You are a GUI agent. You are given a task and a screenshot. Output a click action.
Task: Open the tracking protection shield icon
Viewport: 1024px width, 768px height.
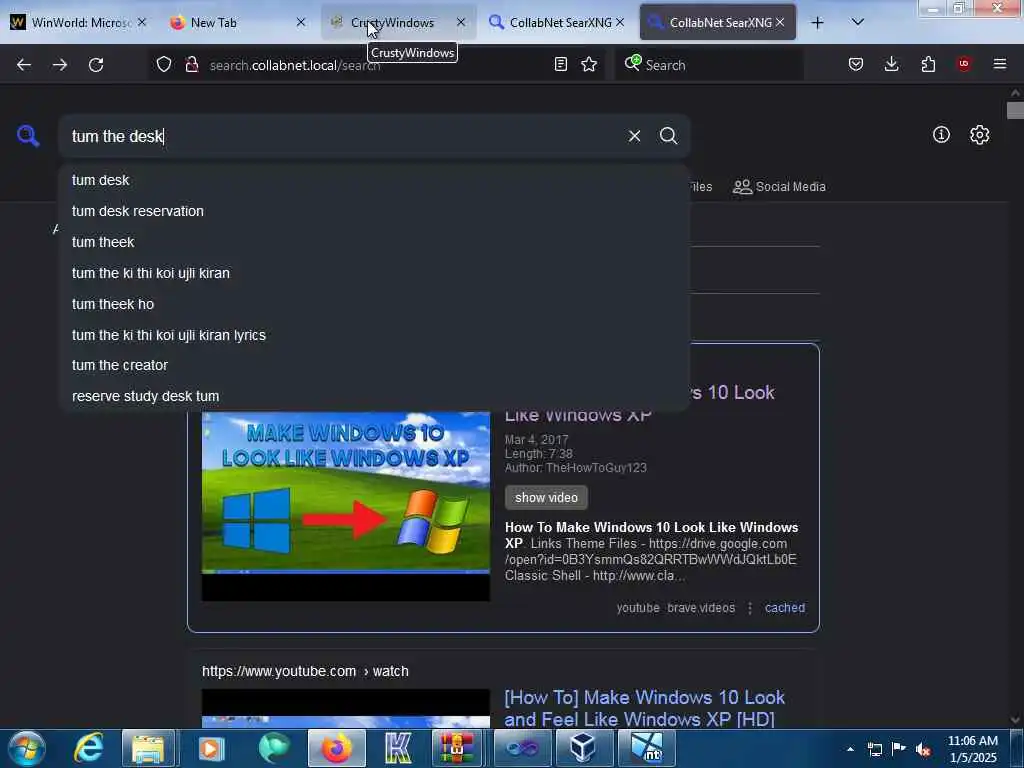pyautogui.click(x=164, y=64)
